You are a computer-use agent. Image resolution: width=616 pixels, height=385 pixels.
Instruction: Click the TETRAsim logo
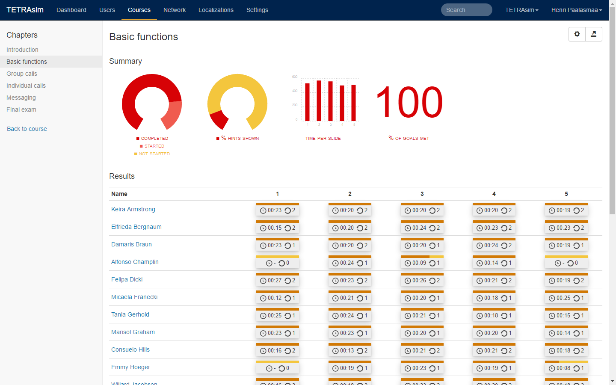pos(25,10)
